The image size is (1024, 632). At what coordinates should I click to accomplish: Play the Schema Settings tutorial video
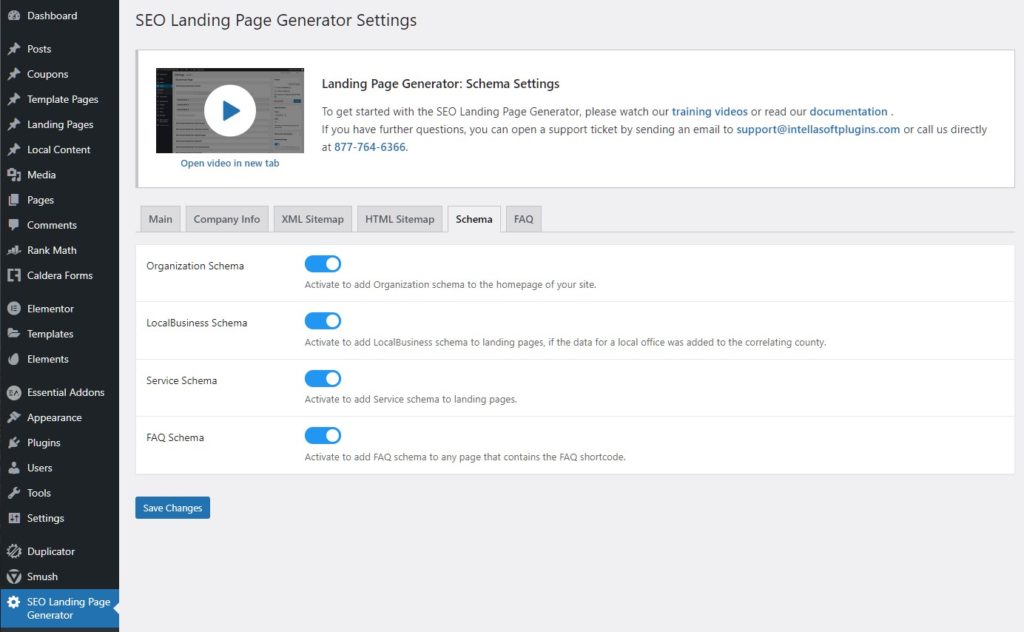pyautogui.click(x=230, y=110)
